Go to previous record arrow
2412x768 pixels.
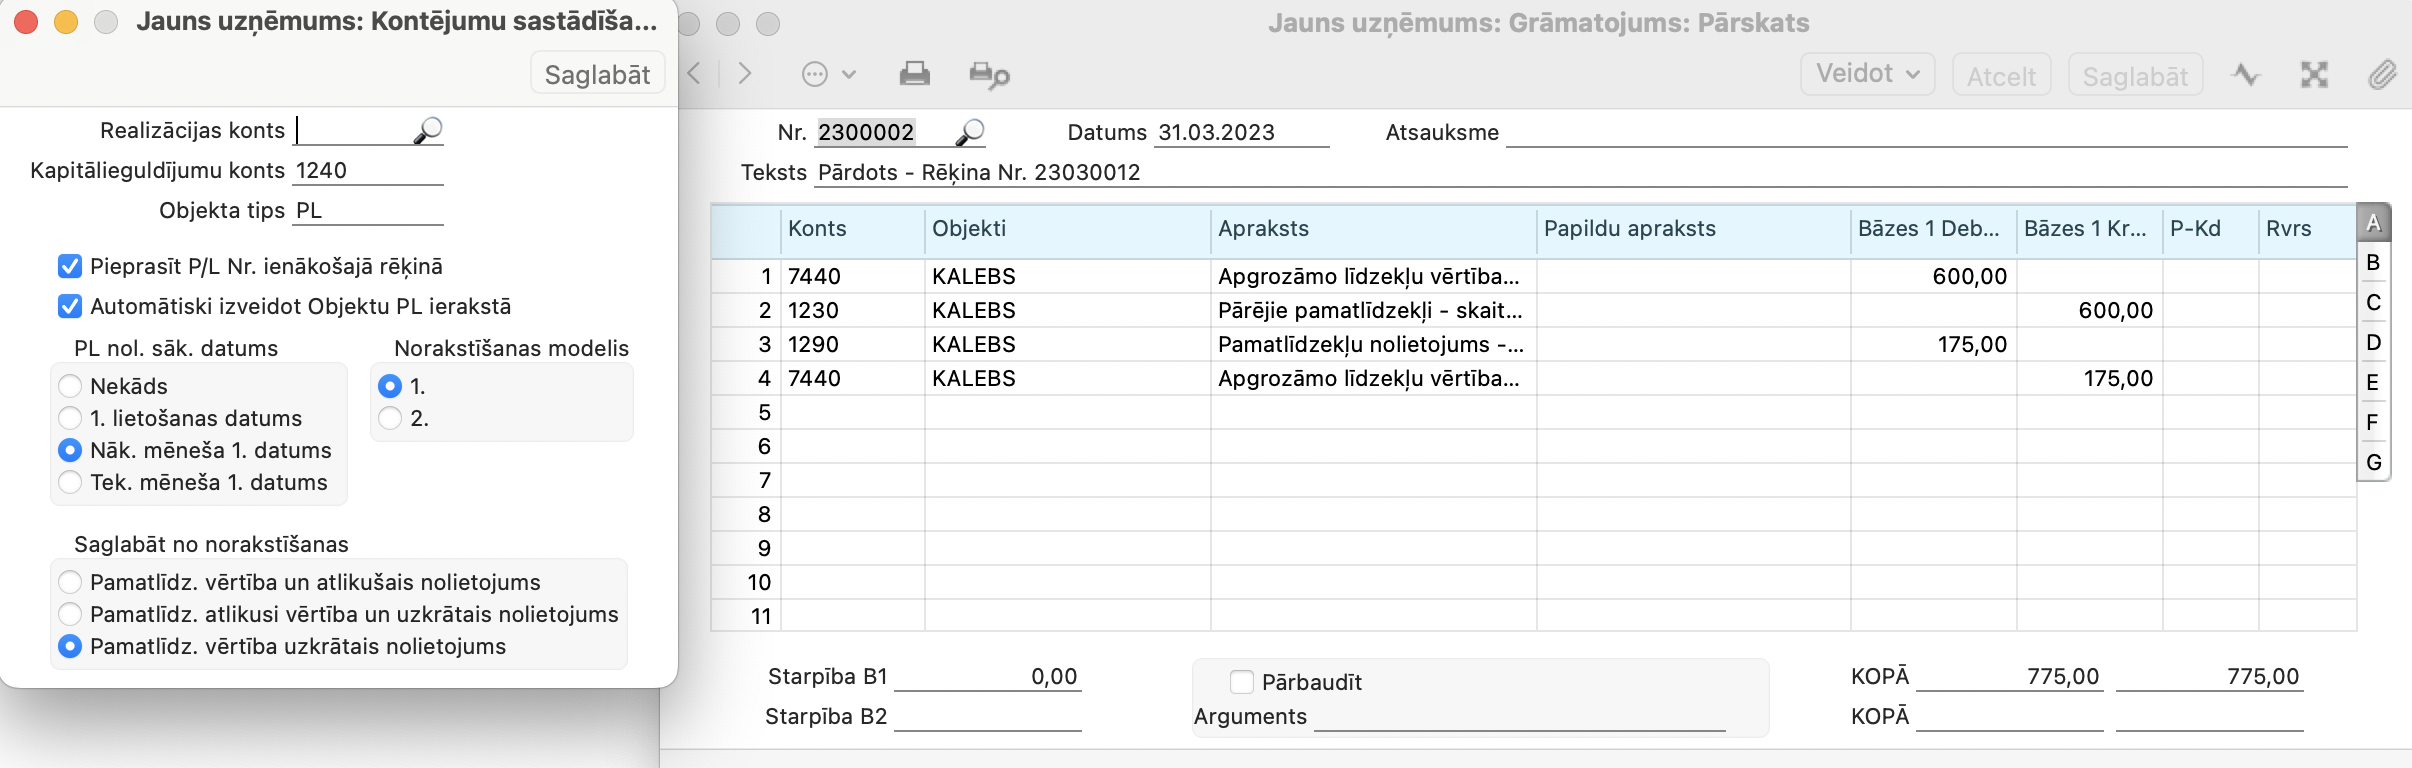coord(695,74)
